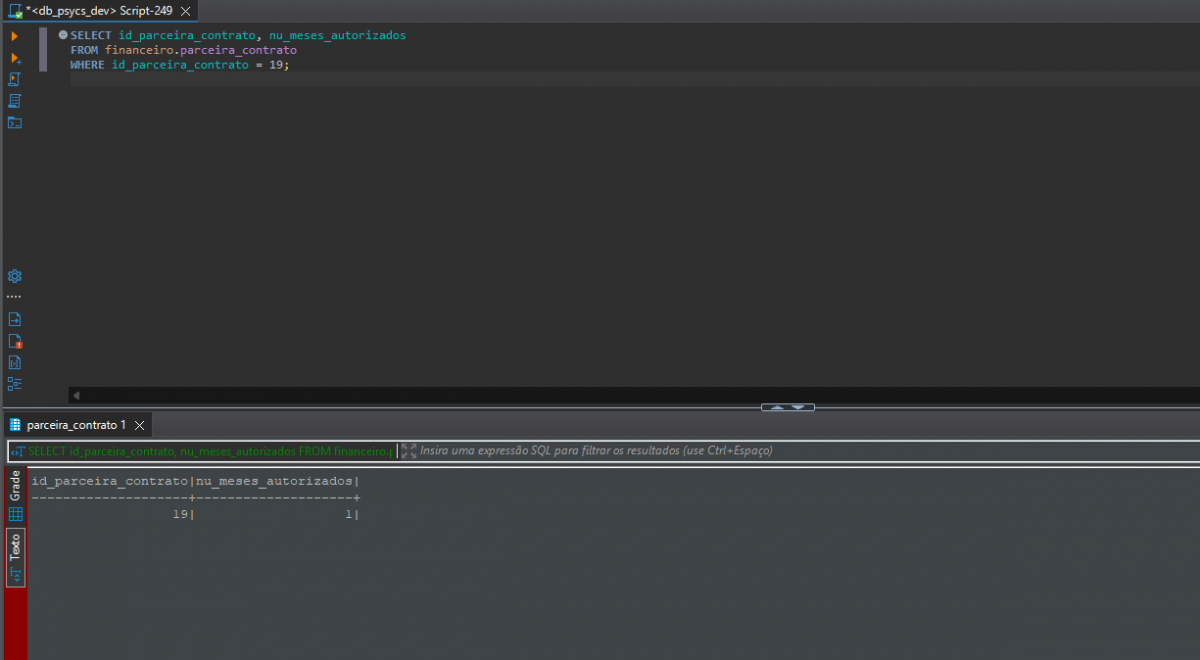Click nu_meses_autorizados in the SELECT line

pos(337,35)
